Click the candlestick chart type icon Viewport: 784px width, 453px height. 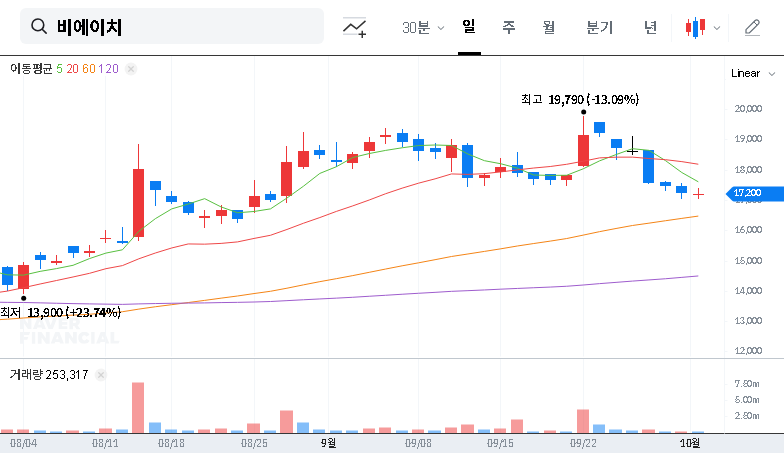(695, 27)
